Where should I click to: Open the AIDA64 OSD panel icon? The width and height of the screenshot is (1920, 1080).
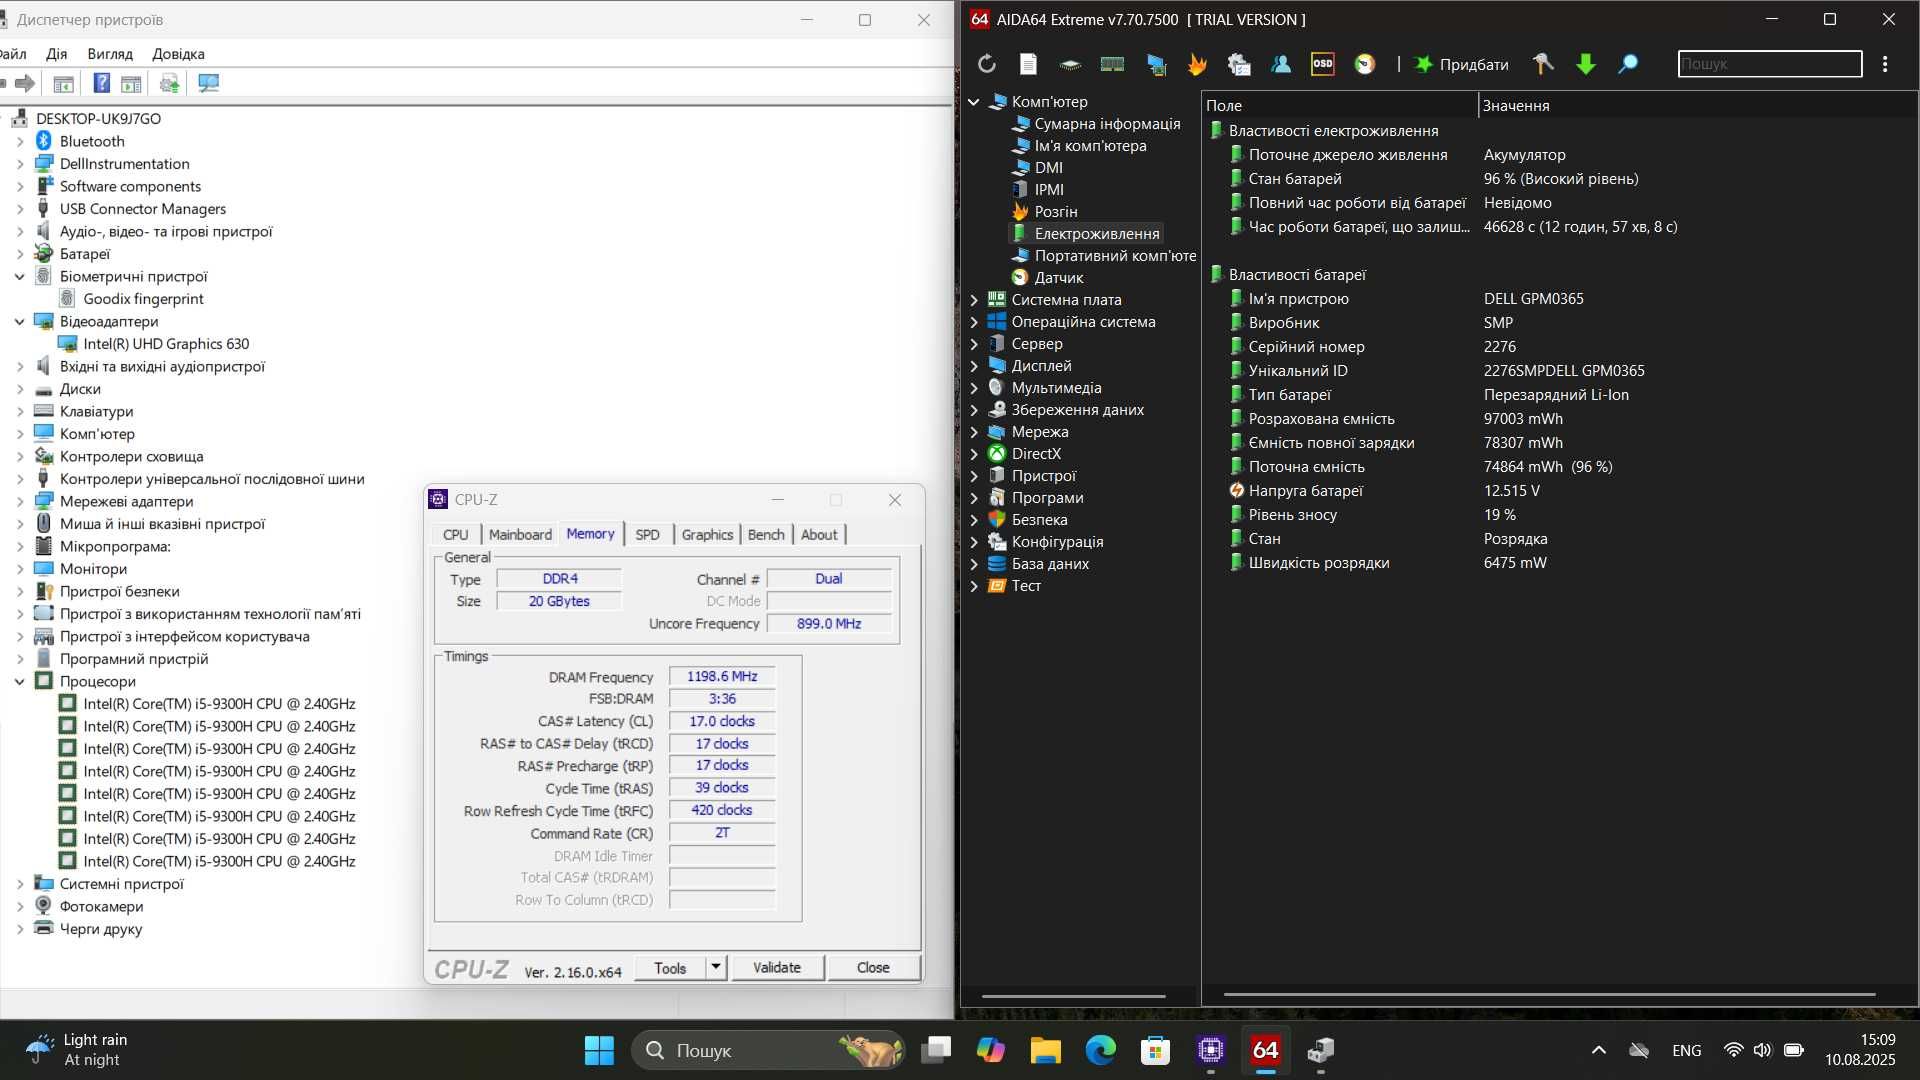(1323, 64)
